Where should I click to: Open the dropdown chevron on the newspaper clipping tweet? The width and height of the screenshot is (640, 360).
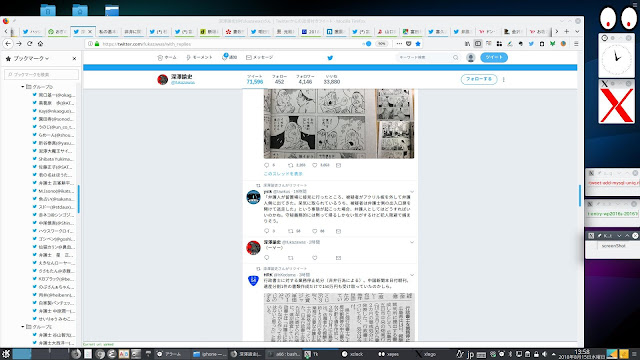(412, 275)
